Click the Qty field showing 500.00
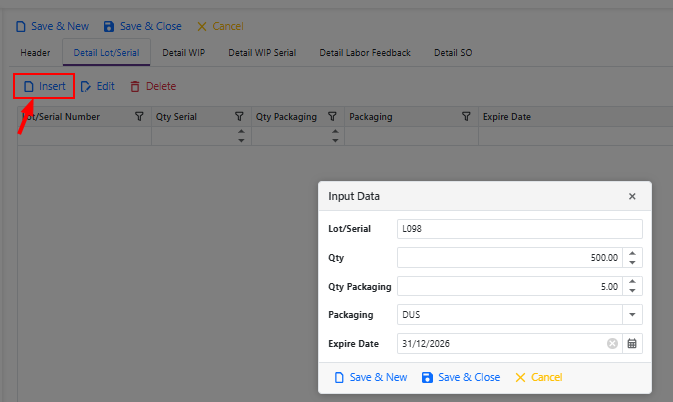The image size is (673, 402). click(x=509, y=257)
